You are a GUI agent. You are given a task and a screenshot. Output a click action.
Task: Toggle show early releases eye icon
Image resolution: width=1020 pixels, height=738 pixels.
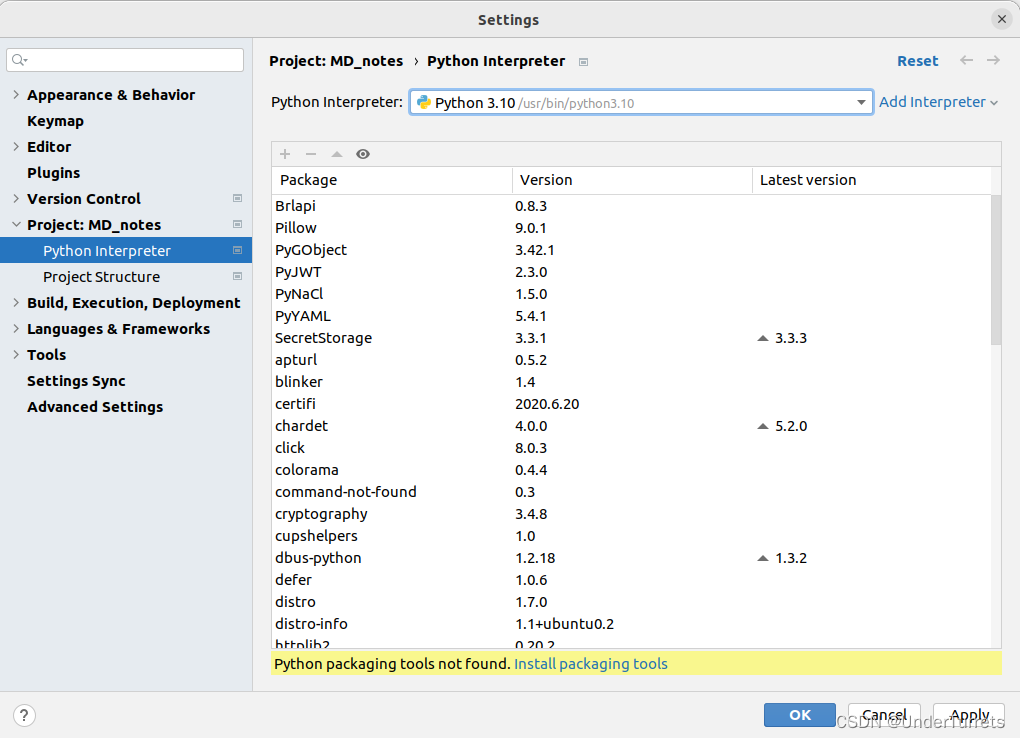(363, 154)
